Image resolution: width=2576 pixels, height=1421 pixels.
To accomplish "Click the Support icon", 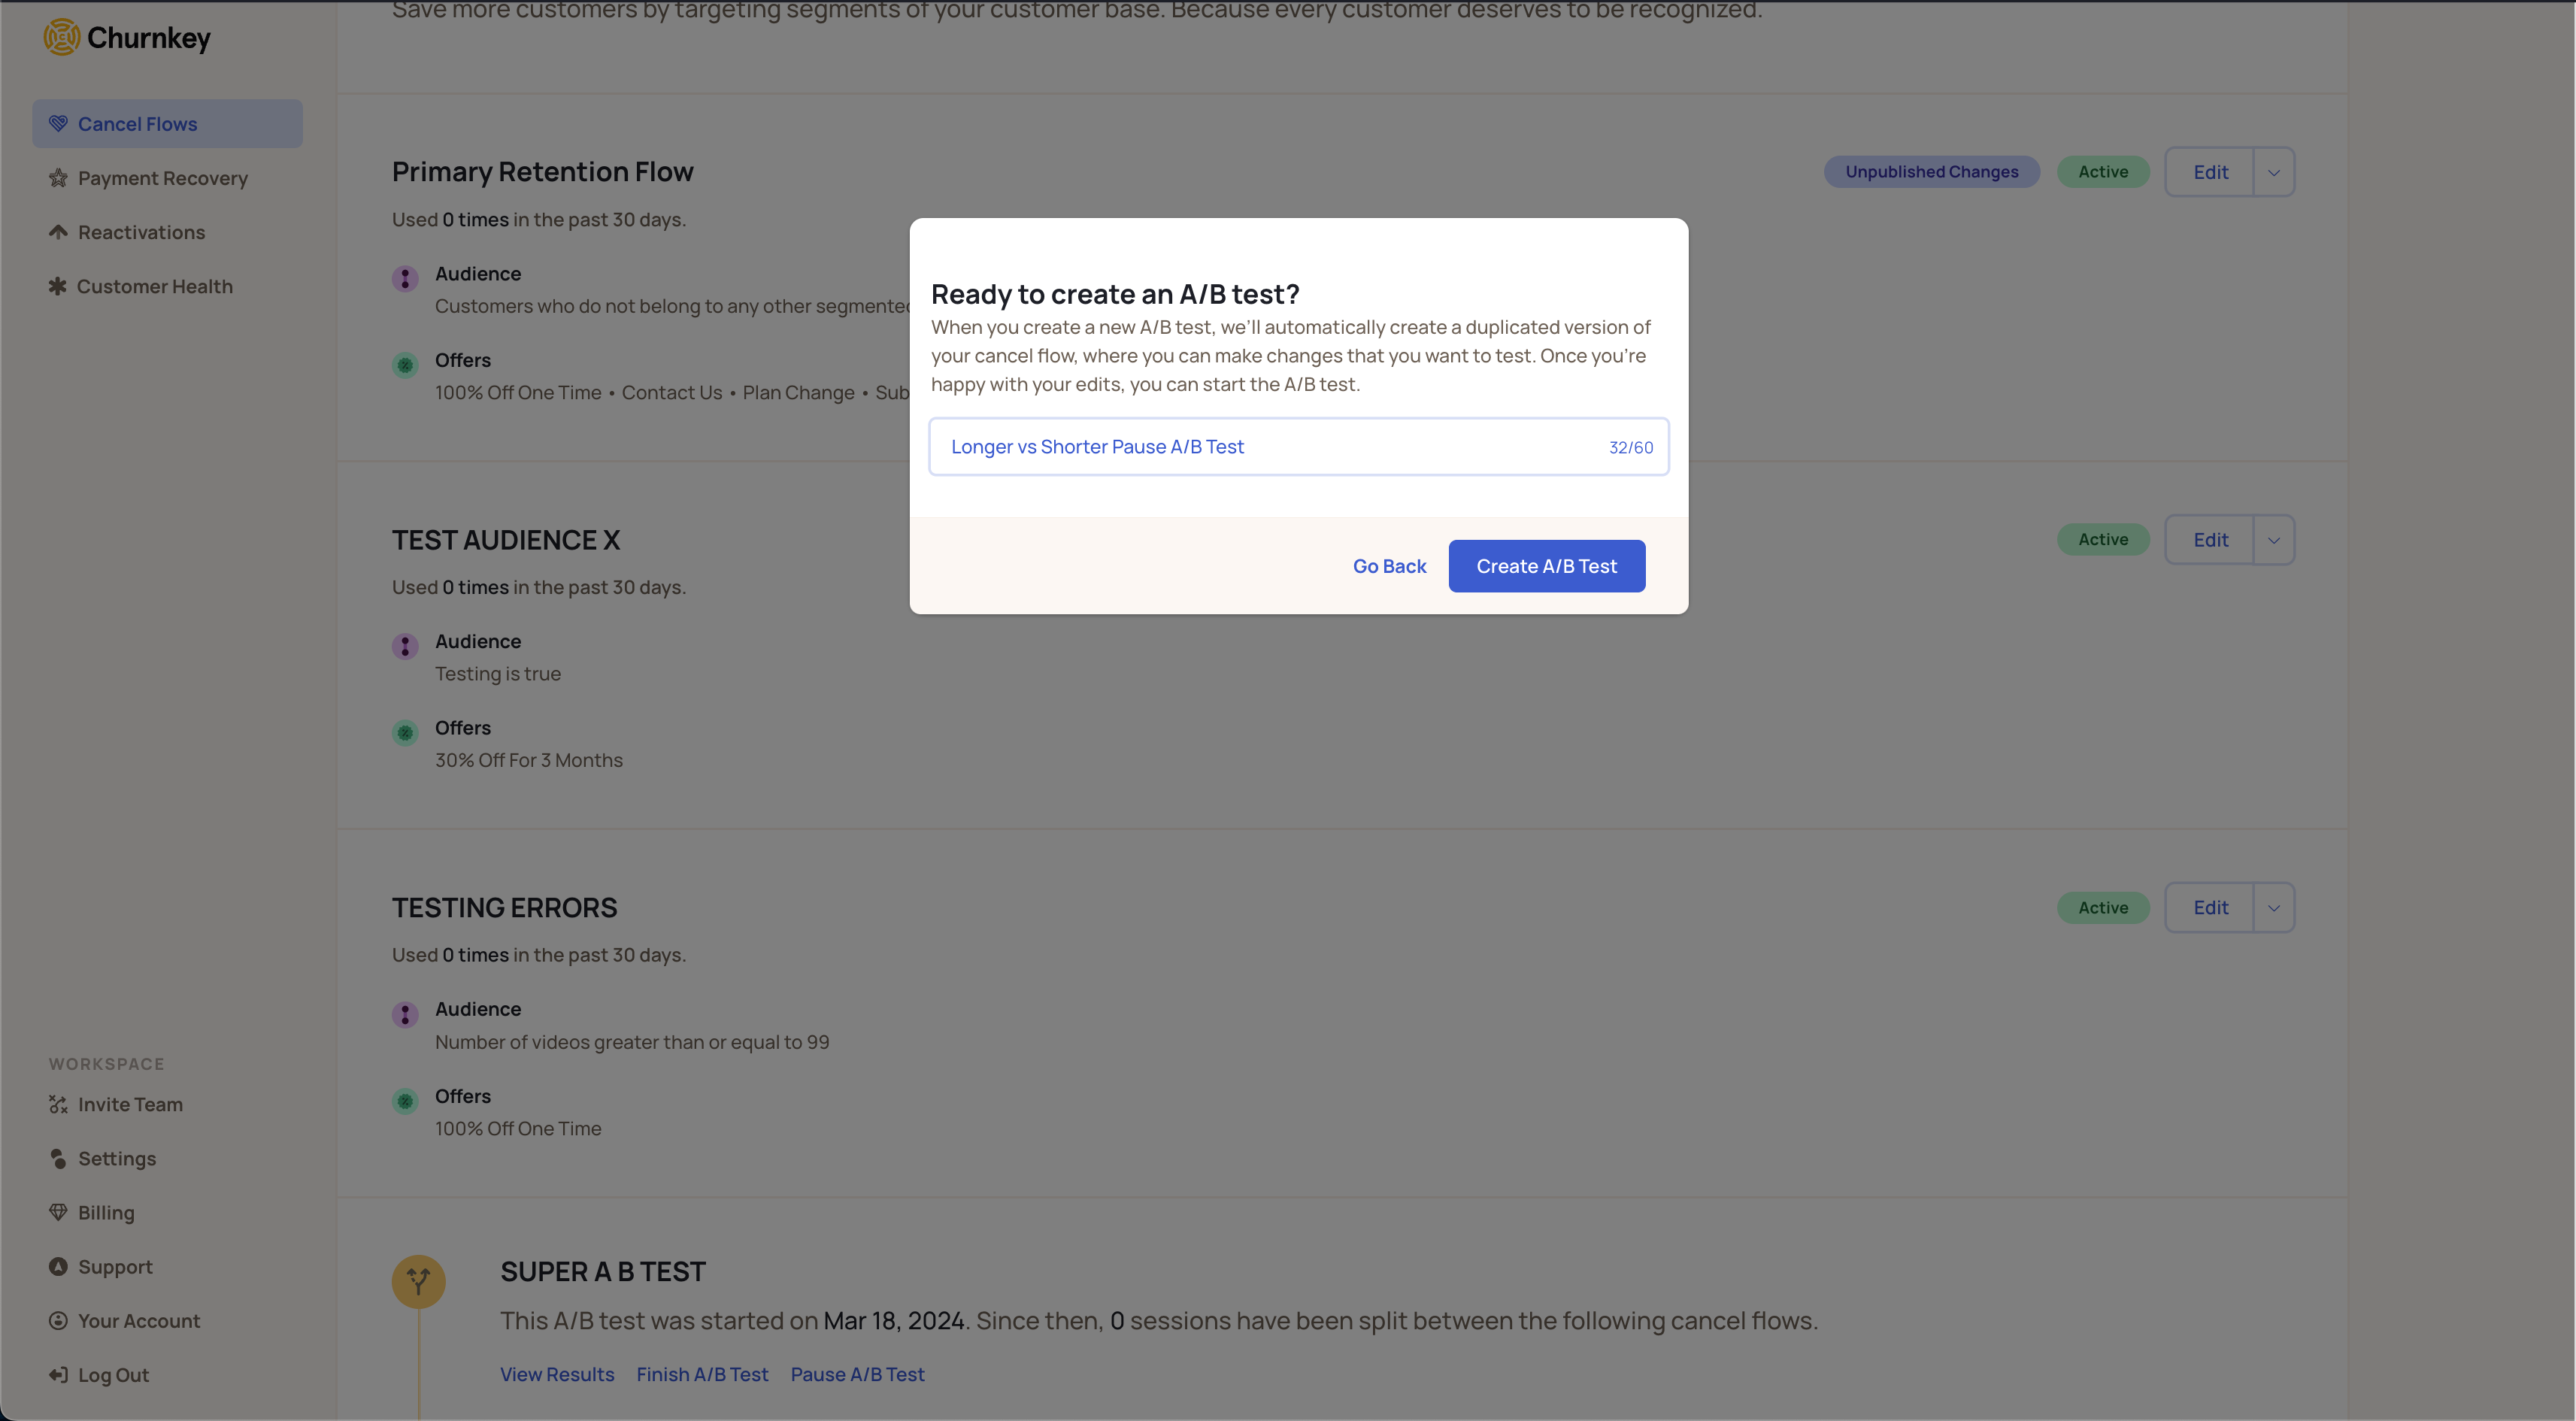I will [58, 1266].
